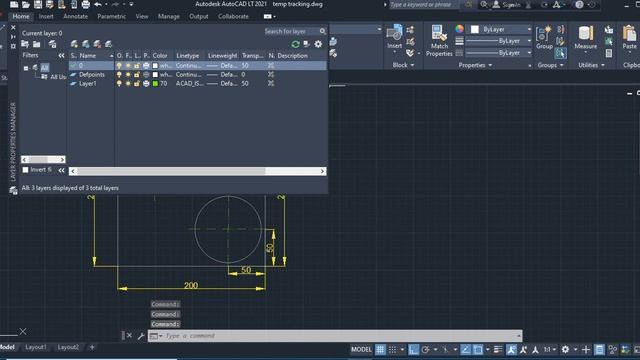Click the green color swatch of Layer1
Viewport: 640px width, 360px height.
coord(155,83)
